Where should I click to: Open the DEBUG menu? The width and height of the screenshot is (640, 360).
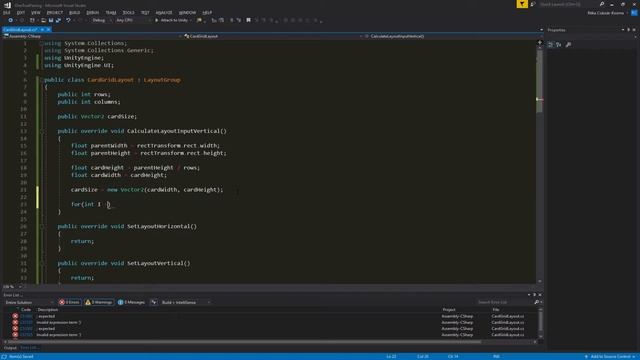pyautogui.click(x=92, y=13)
